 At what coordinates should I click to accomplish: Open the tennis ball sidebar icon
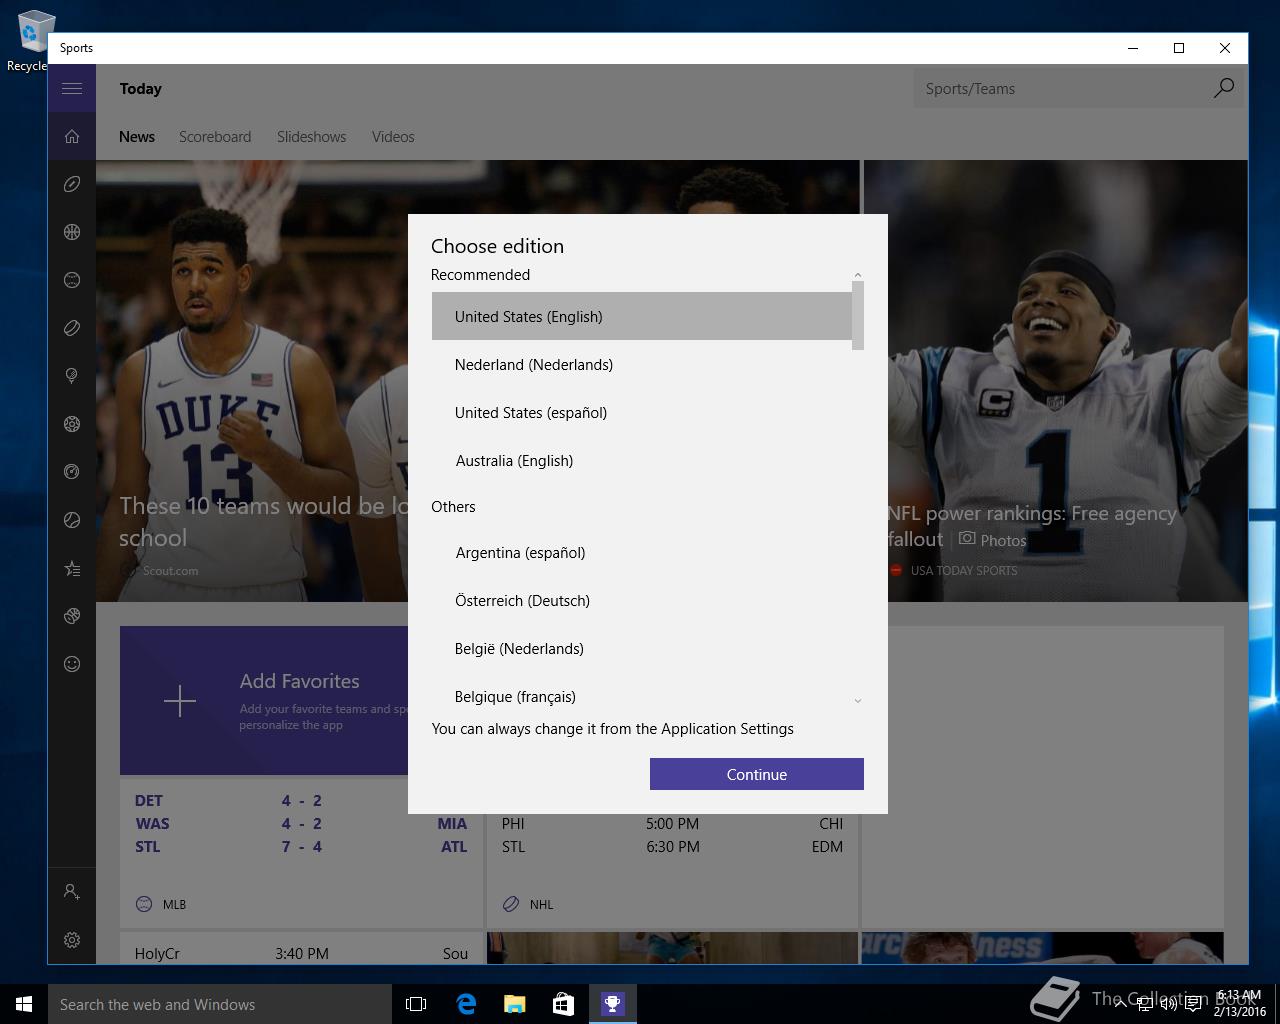click(72, 520)
